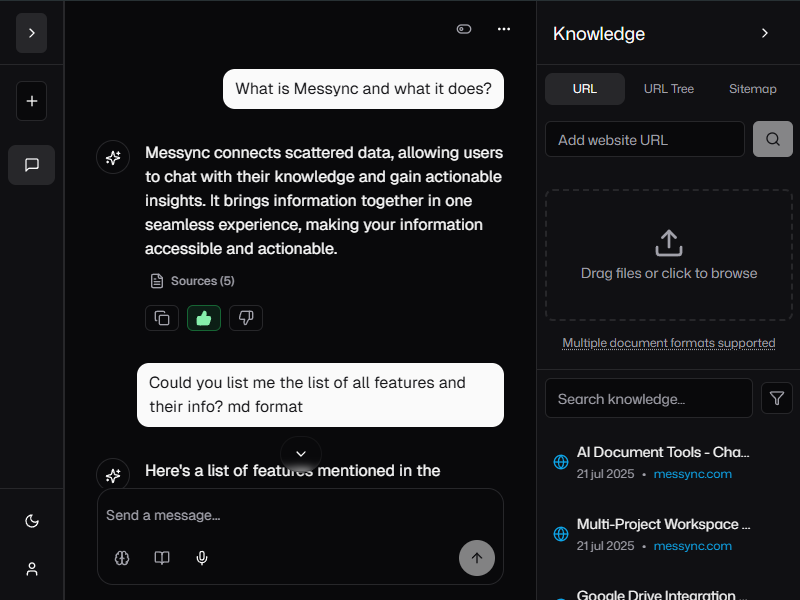Click the upload drop zone to browse files
The image size is (800, 600).
click(x=668, y=255)
